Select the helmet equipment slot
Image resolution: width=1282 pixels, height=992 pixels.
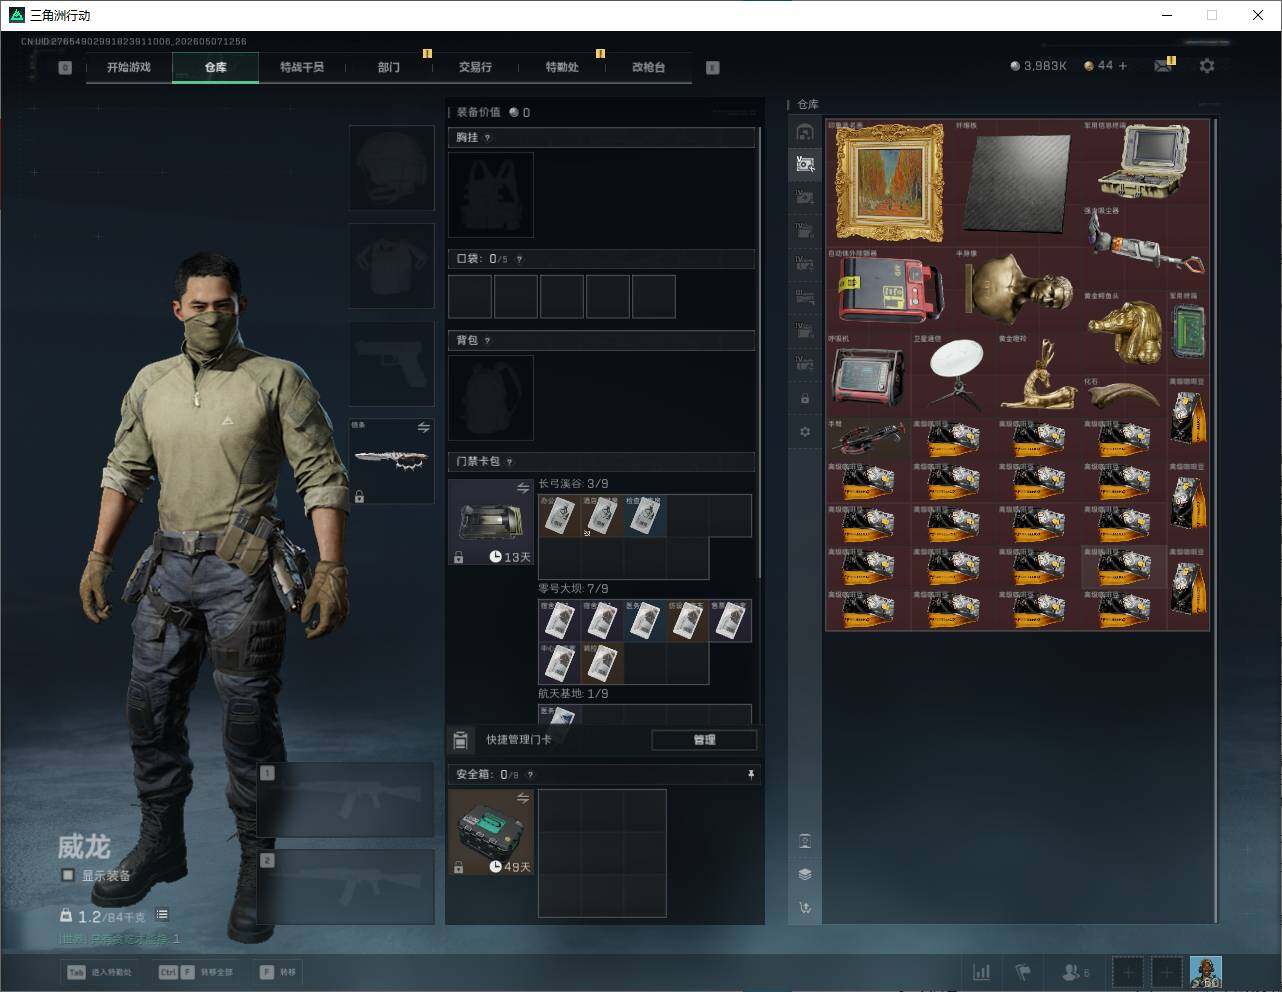coord(391,167)
